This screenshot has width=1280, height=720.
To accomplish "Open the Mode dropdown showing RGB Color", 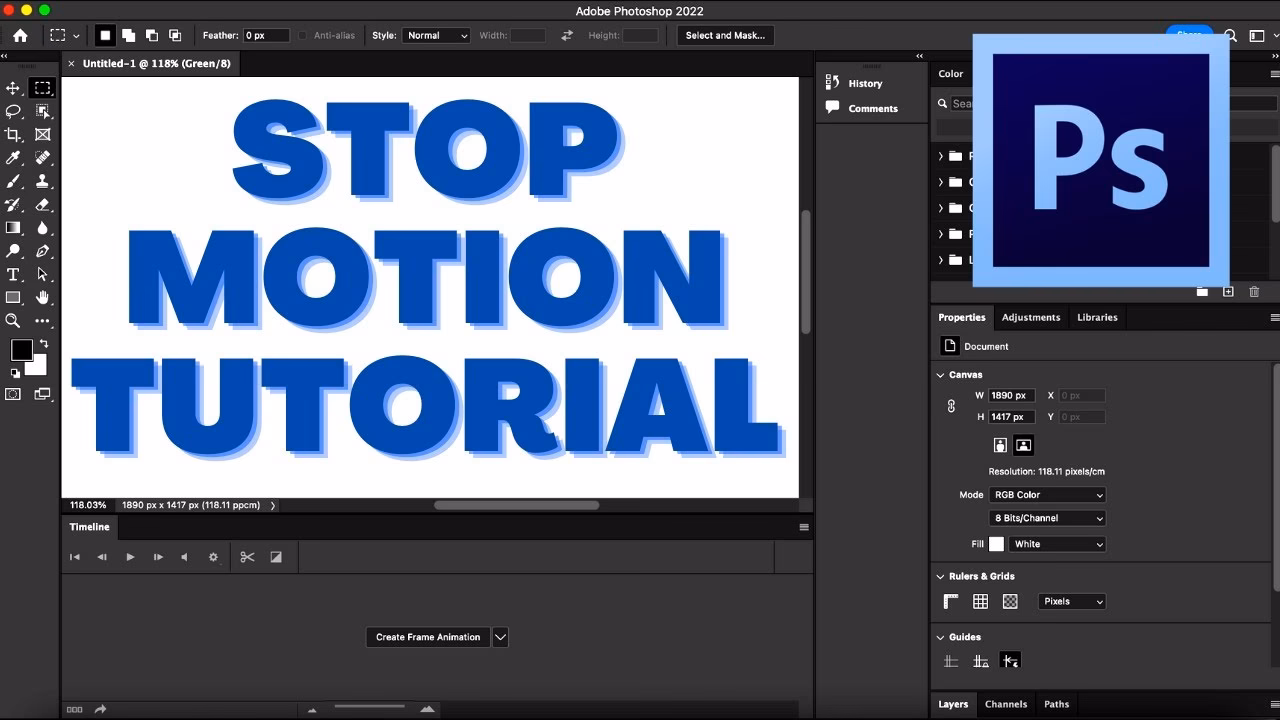I will (x=1047, y=494).
